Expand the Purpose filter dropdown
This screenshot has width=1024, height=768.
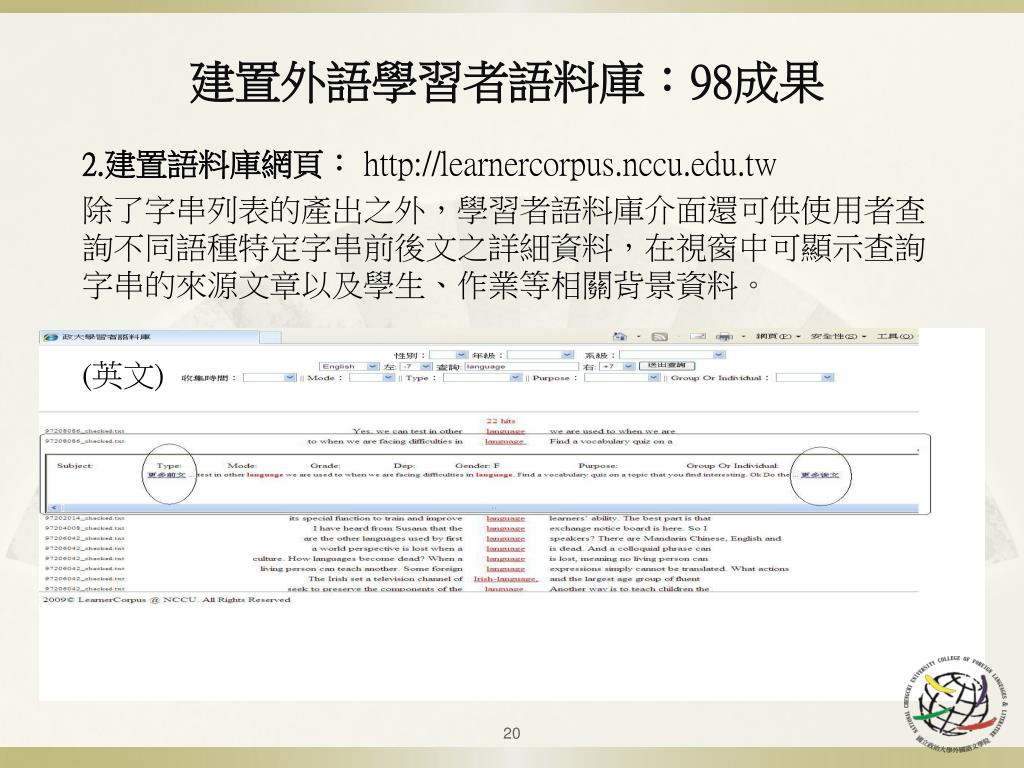point(622,378)
